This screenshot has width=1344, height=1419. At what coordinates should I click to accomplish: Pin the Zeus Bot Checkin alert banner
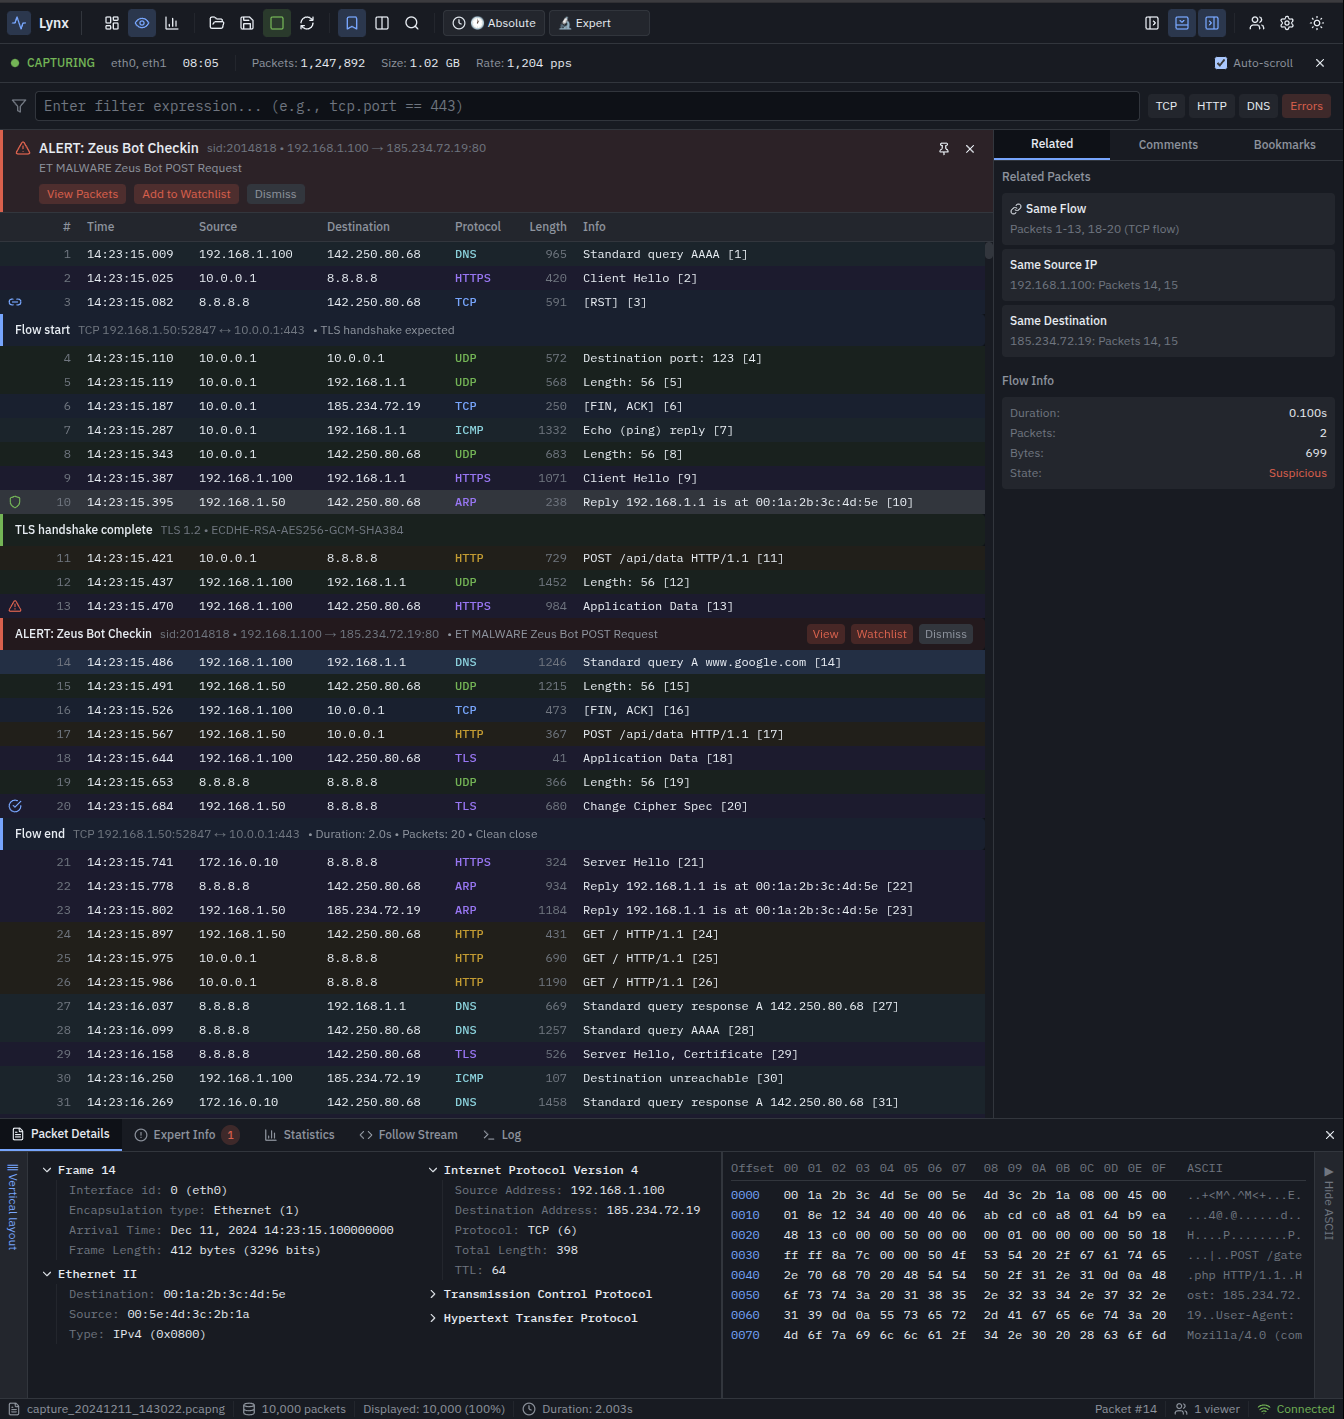[x=943, y=148]
